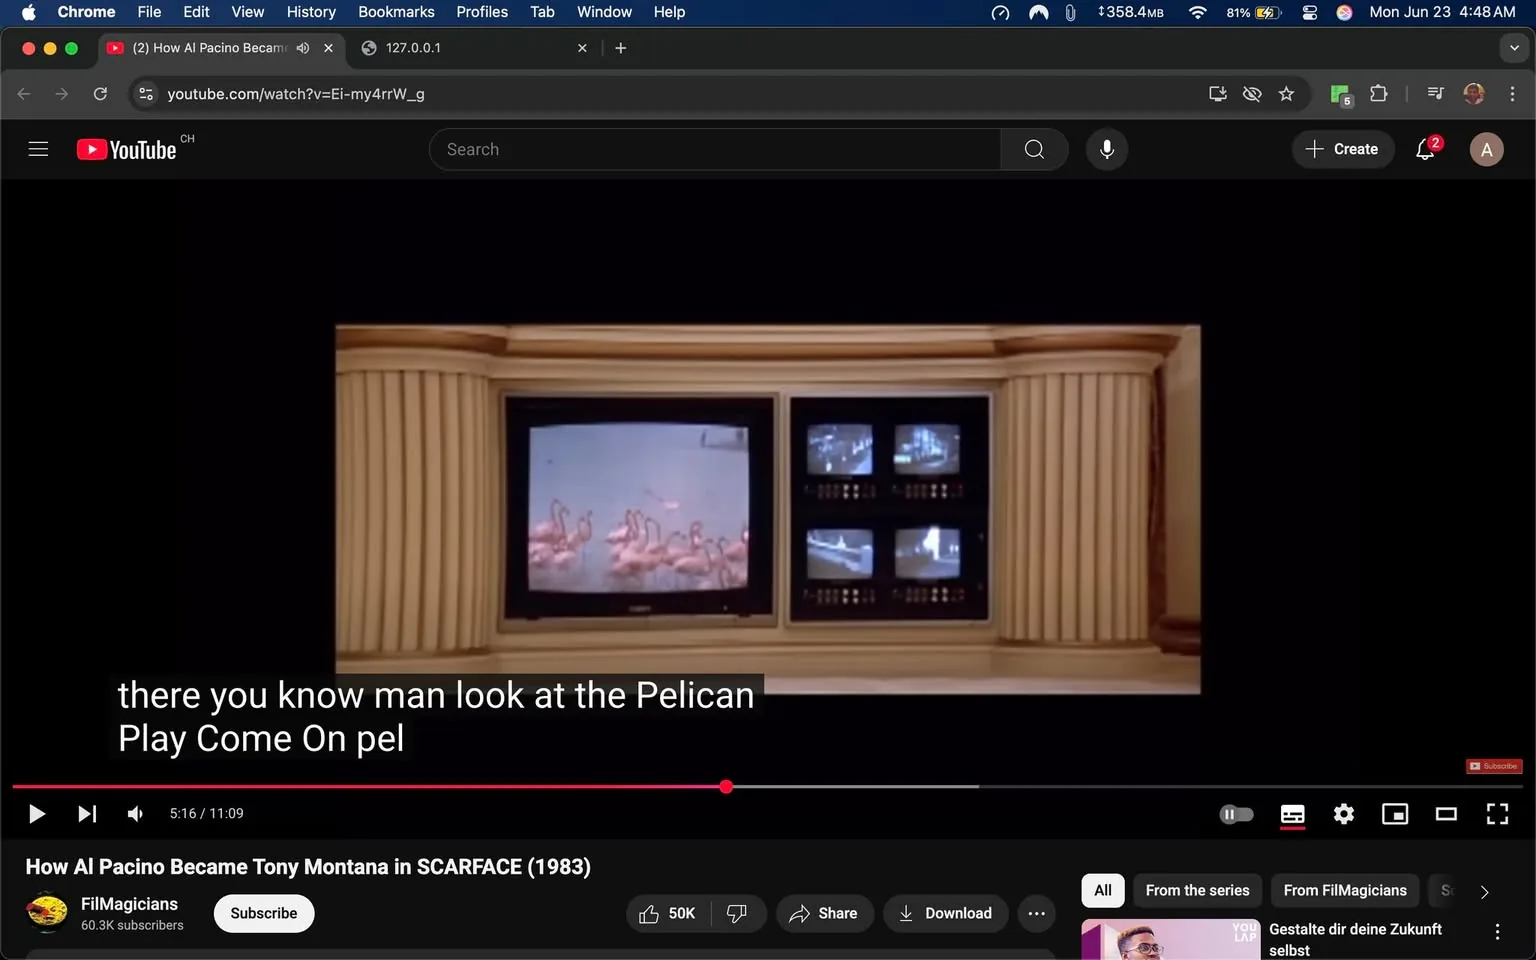The width and height of the screenshot is (1536, 960).
Task: Unmute the video volume icon
Action: [x=134, y=813]
